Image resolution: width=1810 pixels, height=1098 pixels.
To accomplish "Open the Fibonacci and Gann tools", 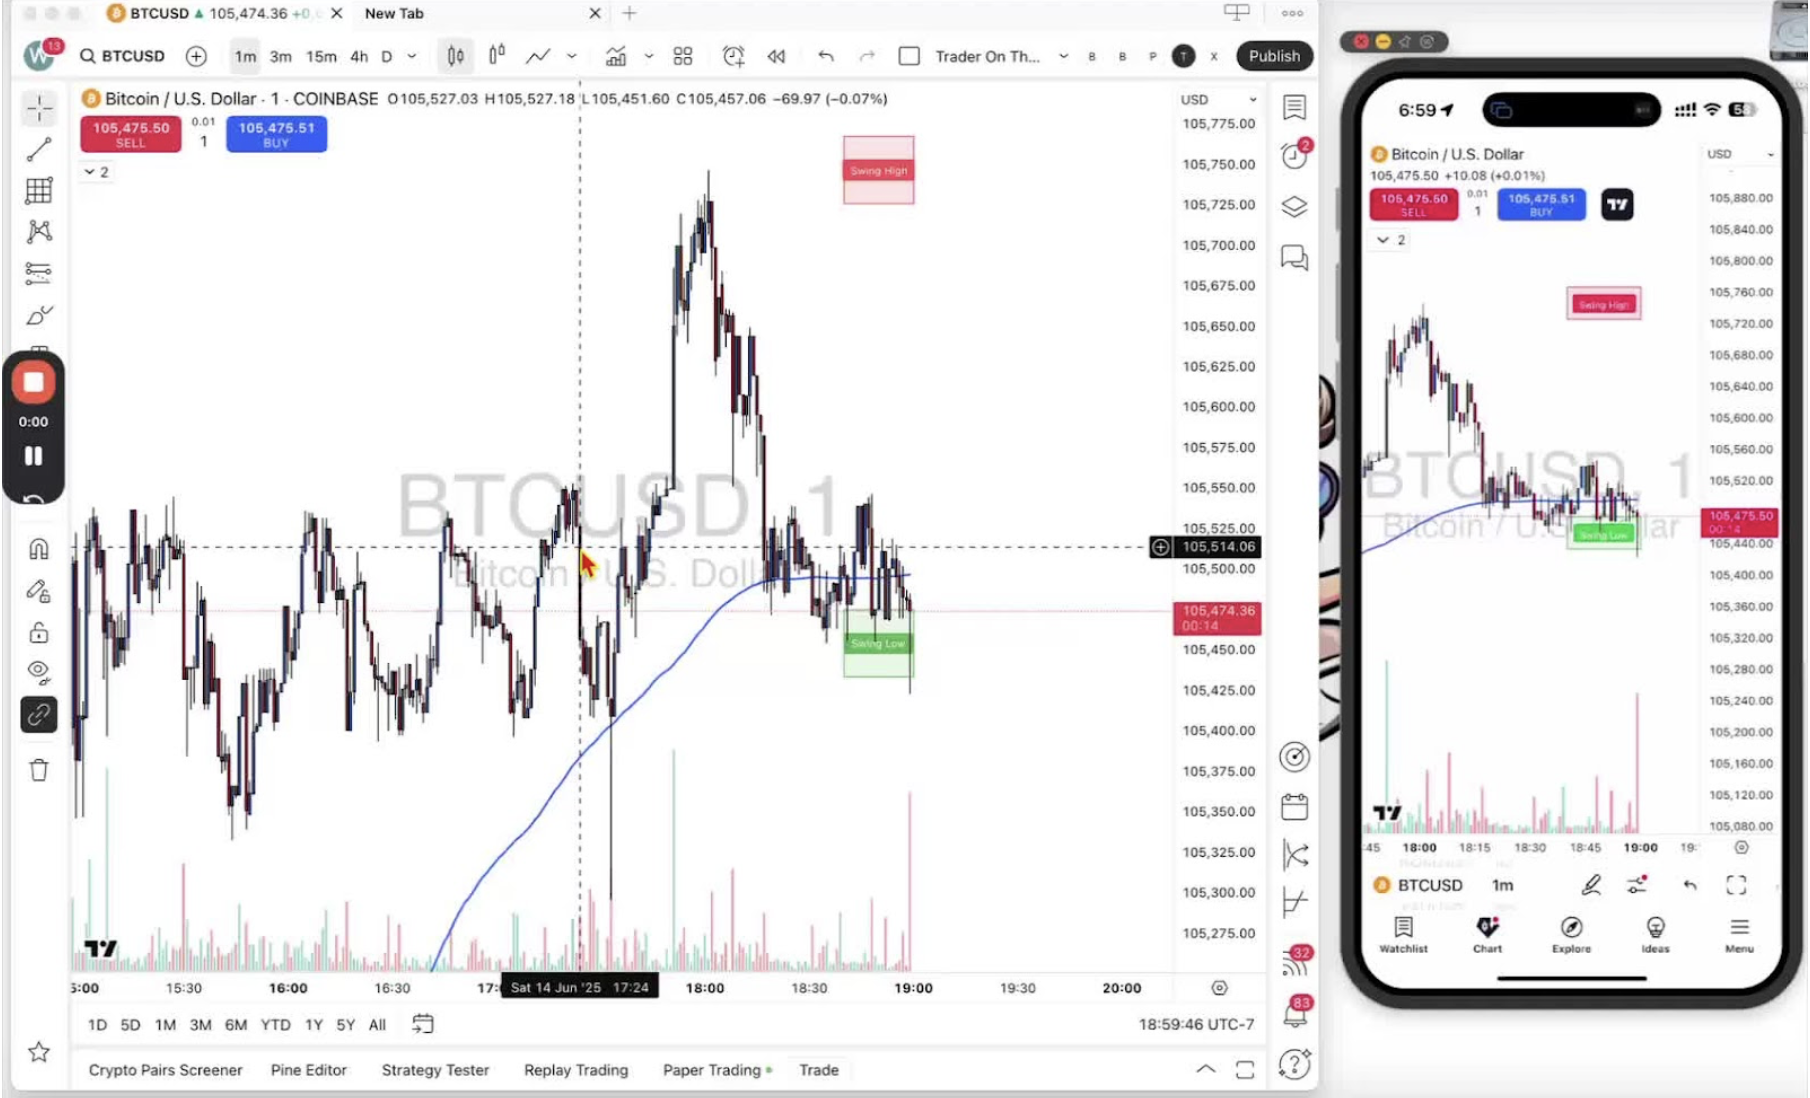I will [39, 191].
